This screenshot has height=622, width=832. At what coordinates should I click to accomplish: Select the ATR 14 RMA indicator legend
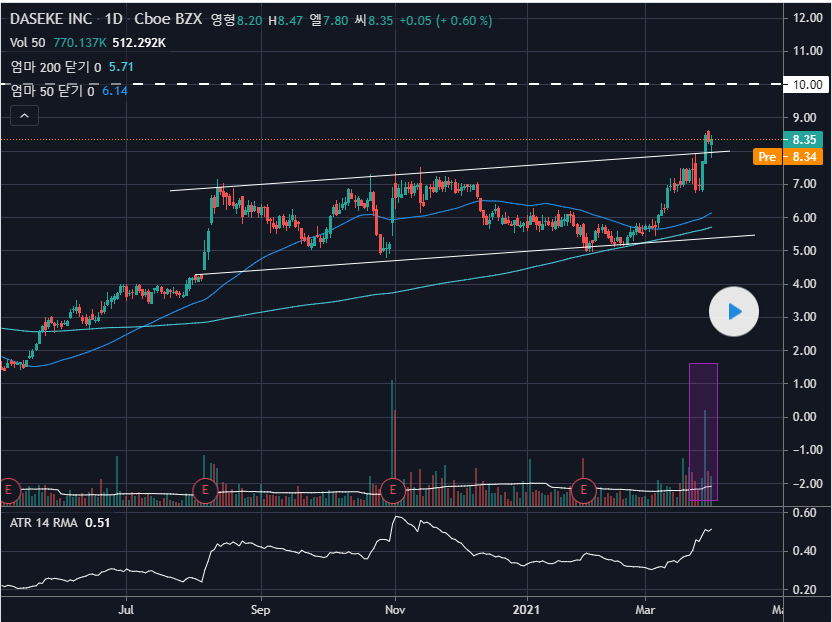point(42,522)
